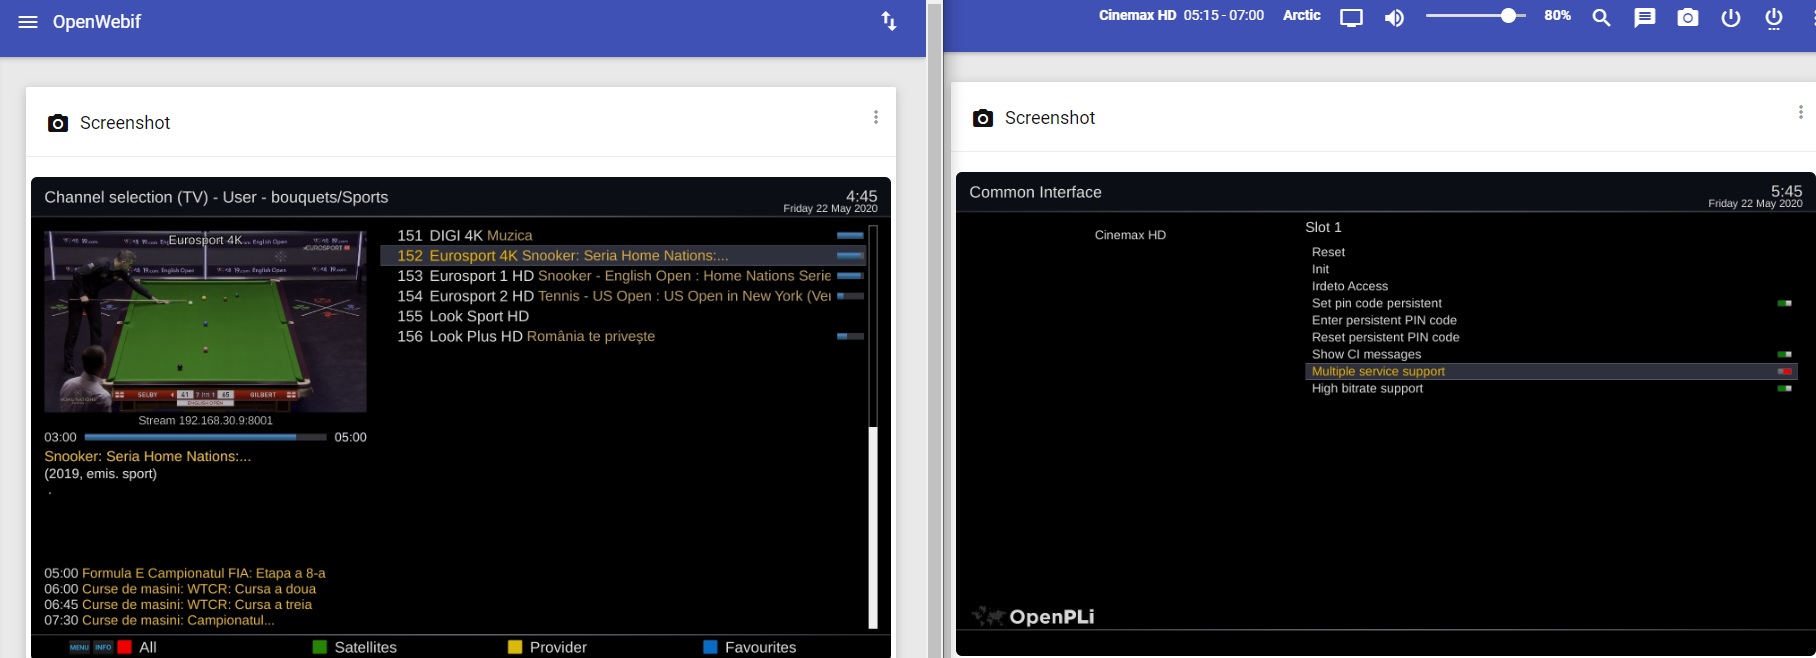
Task: Click the up-down transfer arrows icon
Action: click(x=889, y=21)
